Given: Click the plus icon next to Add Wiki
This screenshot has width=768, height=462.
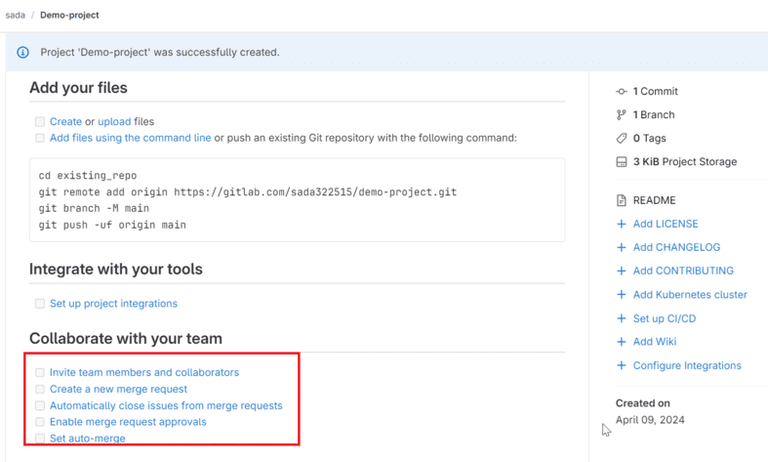Looking at the screenshot, I should coord(621,341).
